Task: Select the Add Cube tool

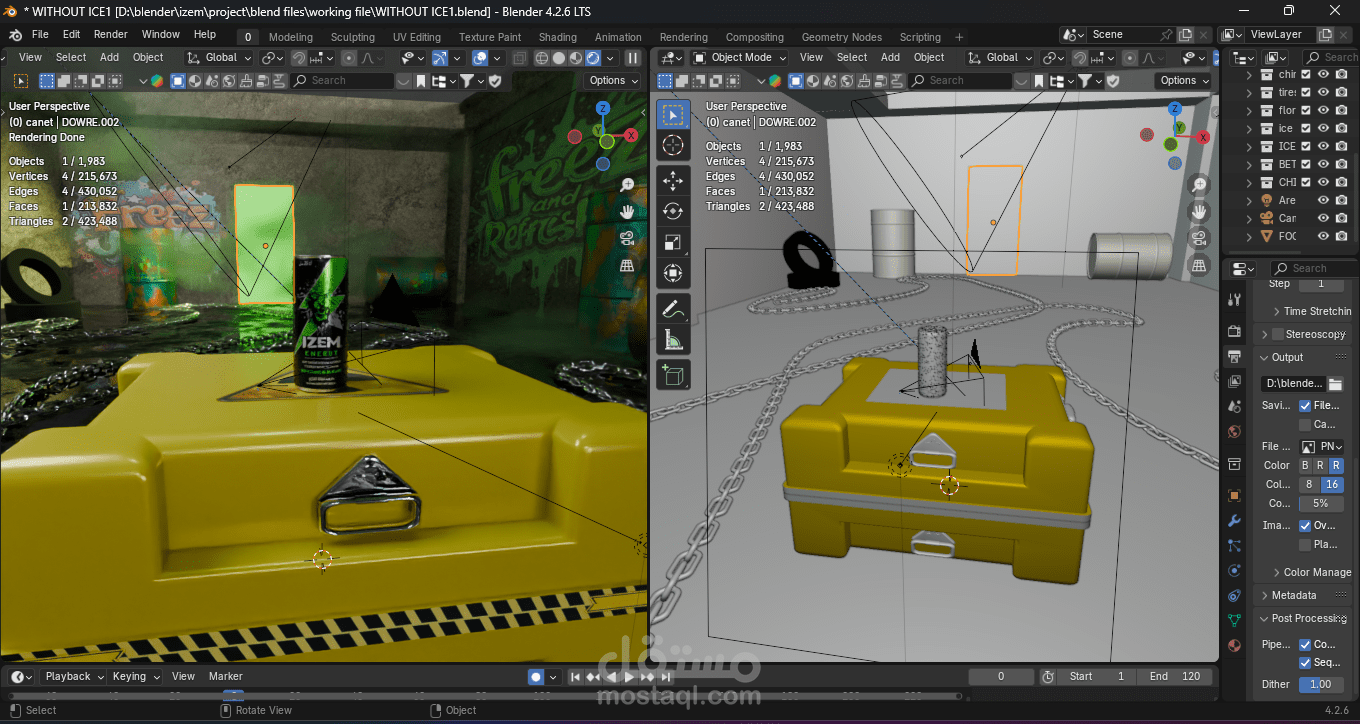Action: (673, 375)
